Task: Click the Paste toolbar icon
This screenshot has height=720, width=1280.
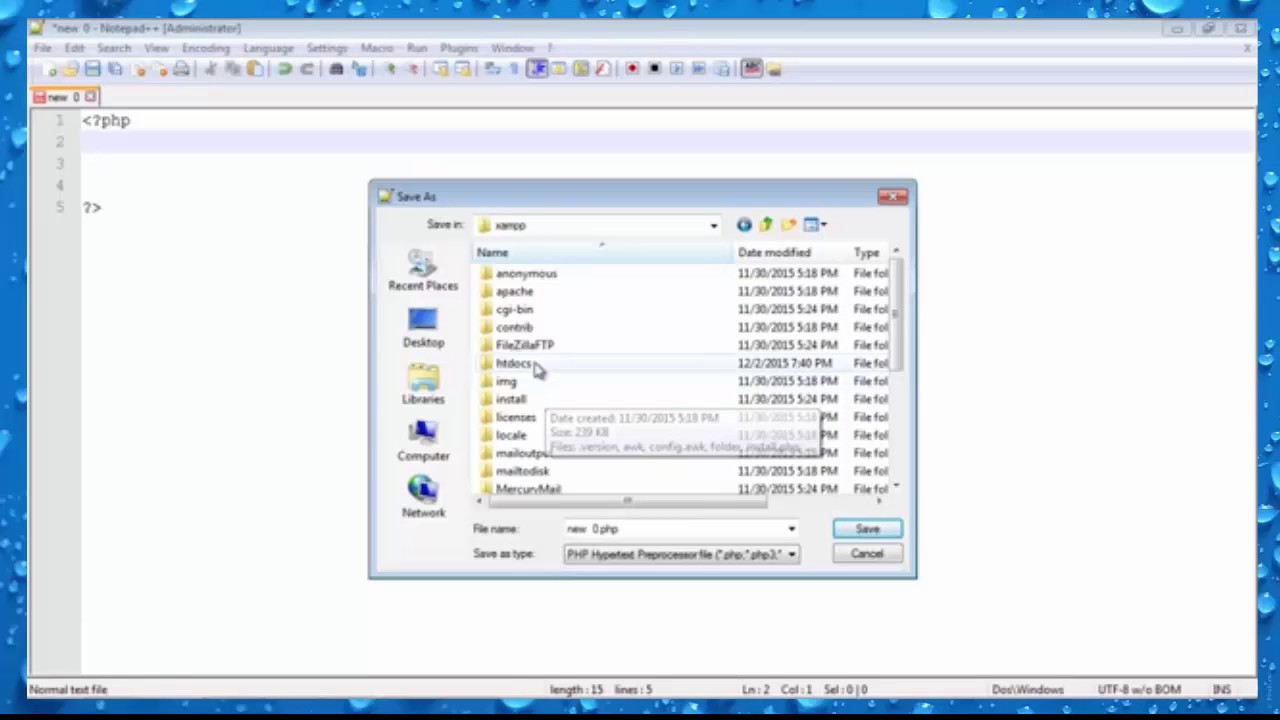Action: pyautogui.click(x=255, y=69)
